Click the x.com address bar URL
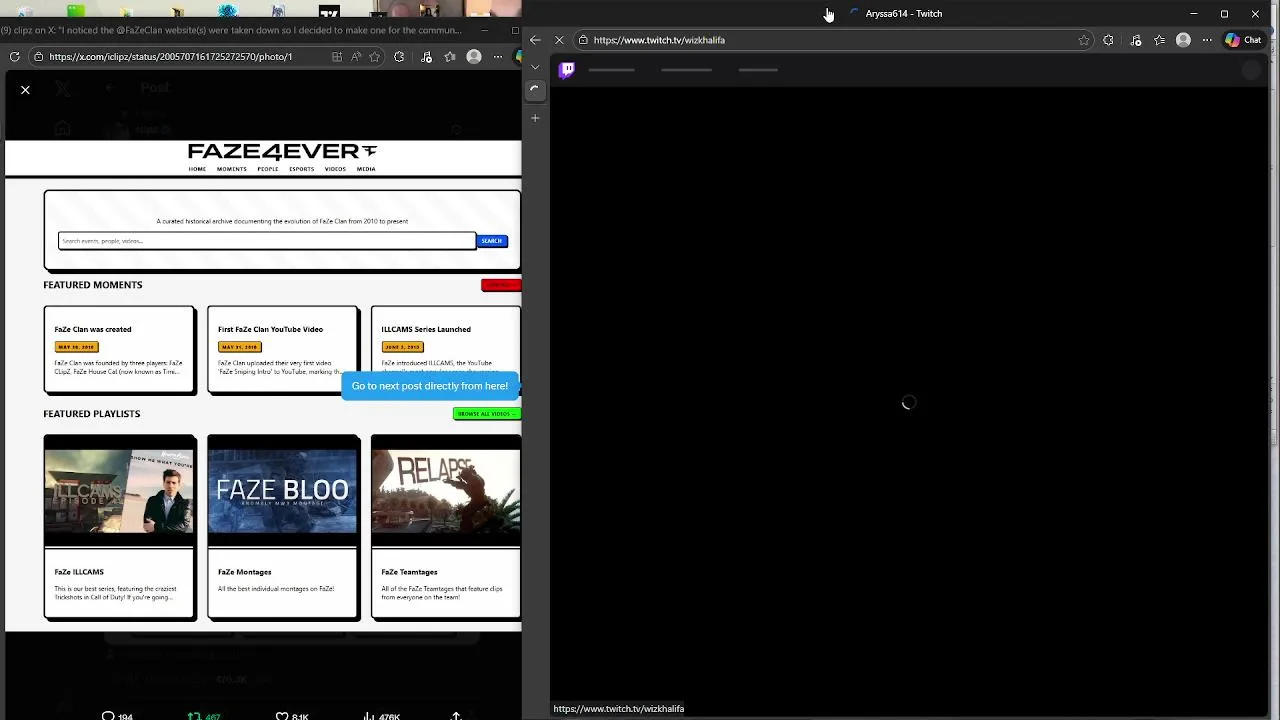The height and width of the screenshot is (720, 1280). [171, 57]
